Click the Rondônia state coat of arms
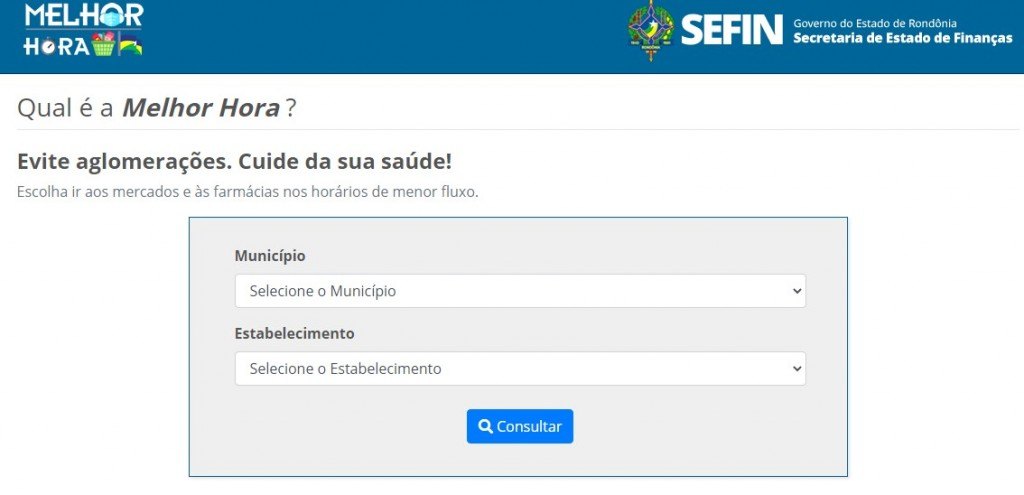 coord(650,30)
